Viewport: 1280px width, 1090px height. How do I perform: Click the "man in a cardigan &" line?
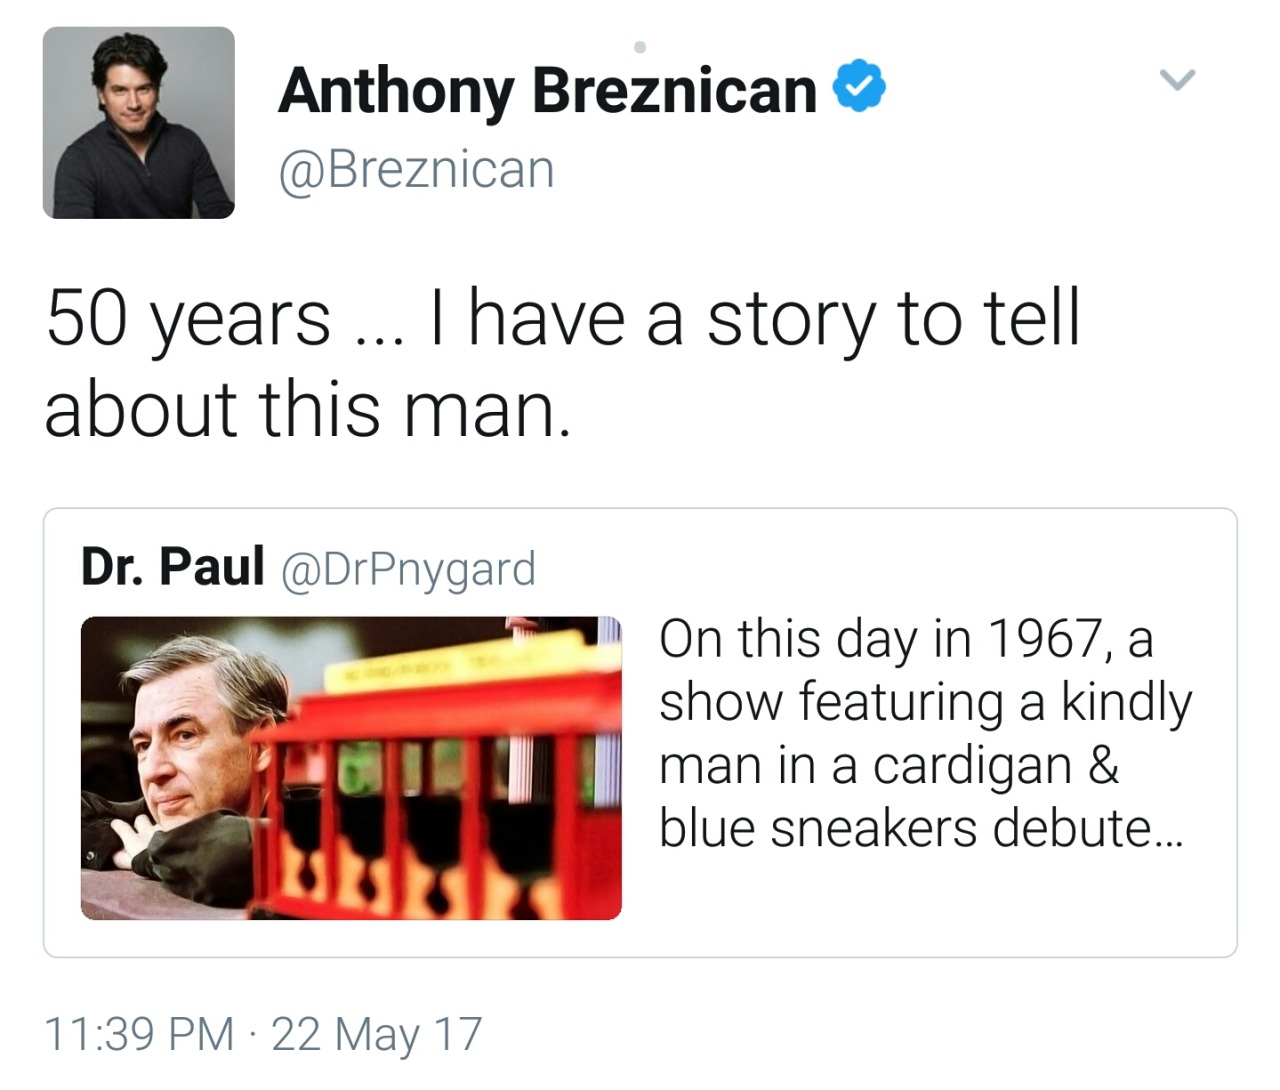point(888,766)
